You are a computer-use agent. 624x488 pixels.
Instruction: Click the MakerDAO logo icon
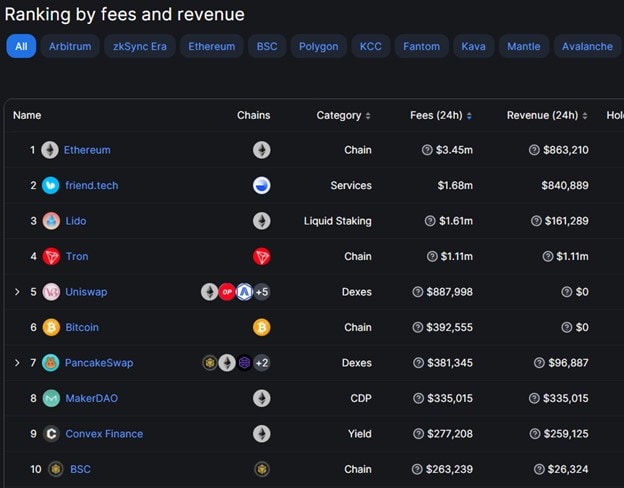coord(51,398)
